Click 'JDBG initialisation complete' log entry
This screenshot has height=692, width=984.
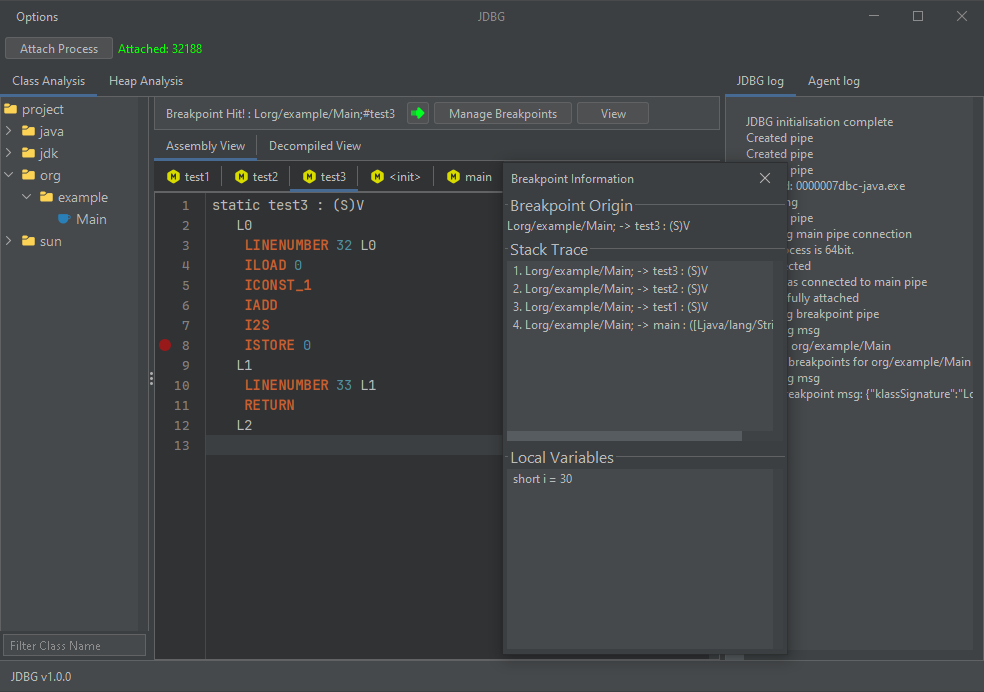(x=819, y=122)
